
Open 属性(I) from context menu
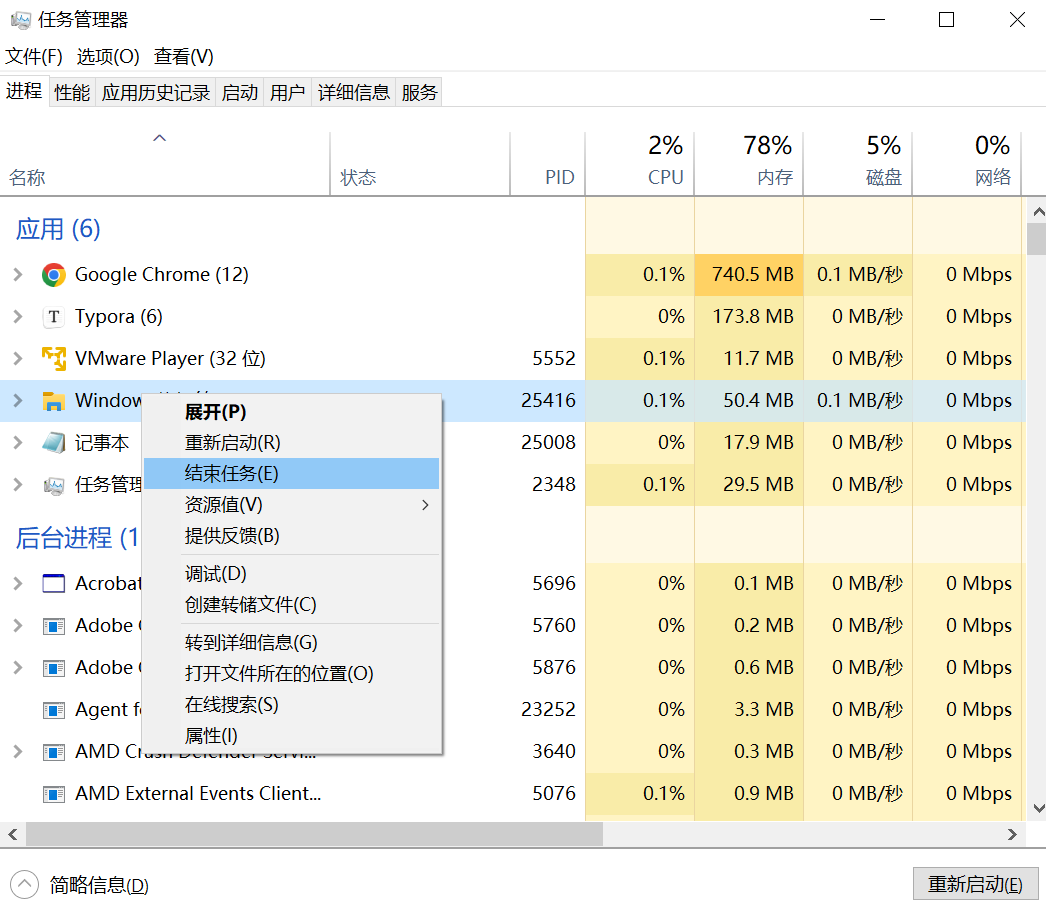coord(292,736)
